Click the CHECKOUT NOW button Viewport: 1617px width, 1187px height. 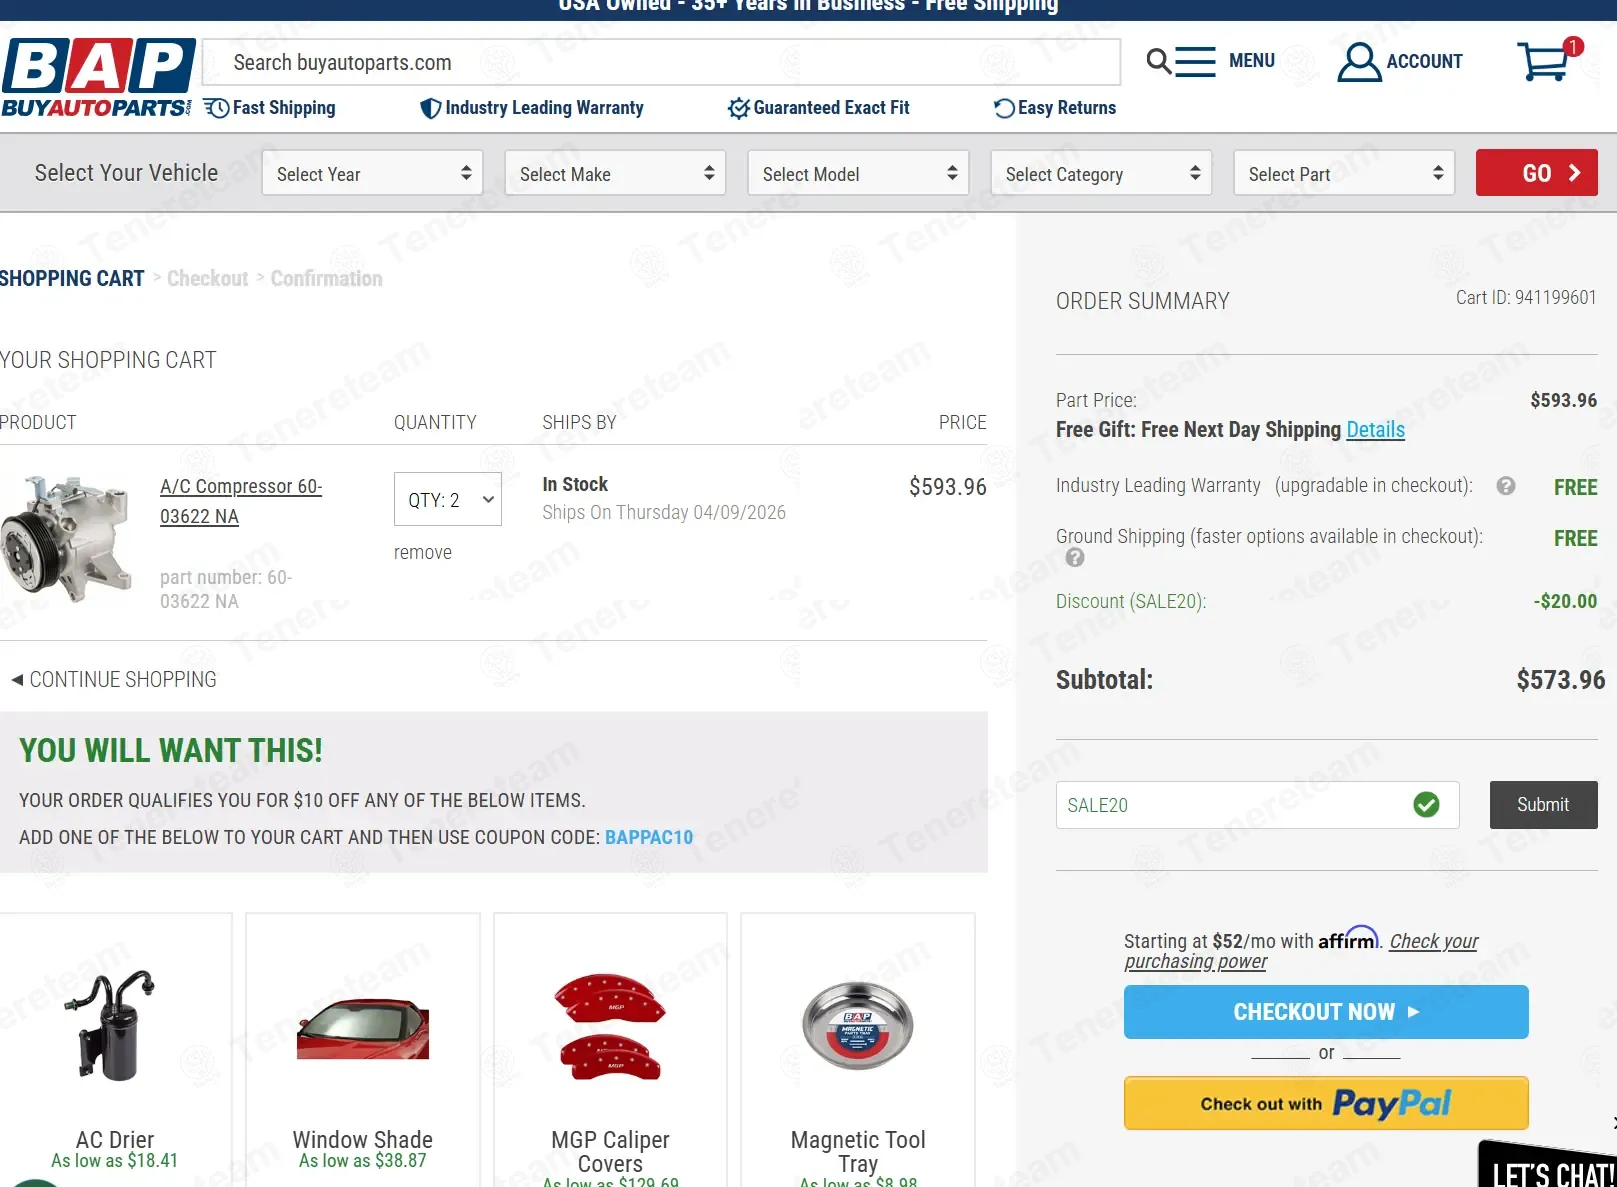(1326, 1012)
